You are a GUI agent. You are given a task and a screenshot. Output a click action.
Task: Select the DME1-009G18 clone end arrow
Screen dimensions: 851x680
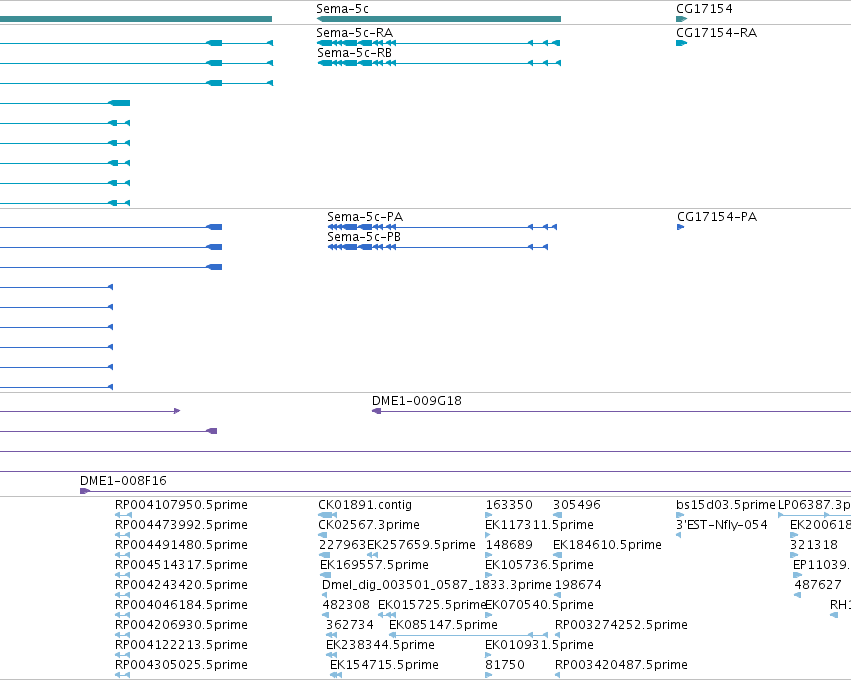click(x=377, y=411)
